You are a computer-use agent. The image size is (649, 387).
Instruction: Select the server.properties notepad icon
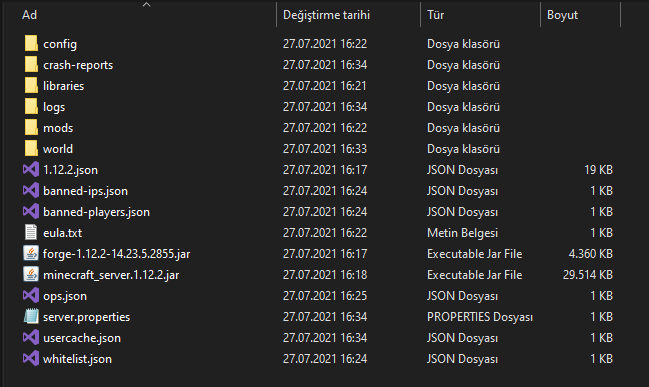tap(31, 317)
